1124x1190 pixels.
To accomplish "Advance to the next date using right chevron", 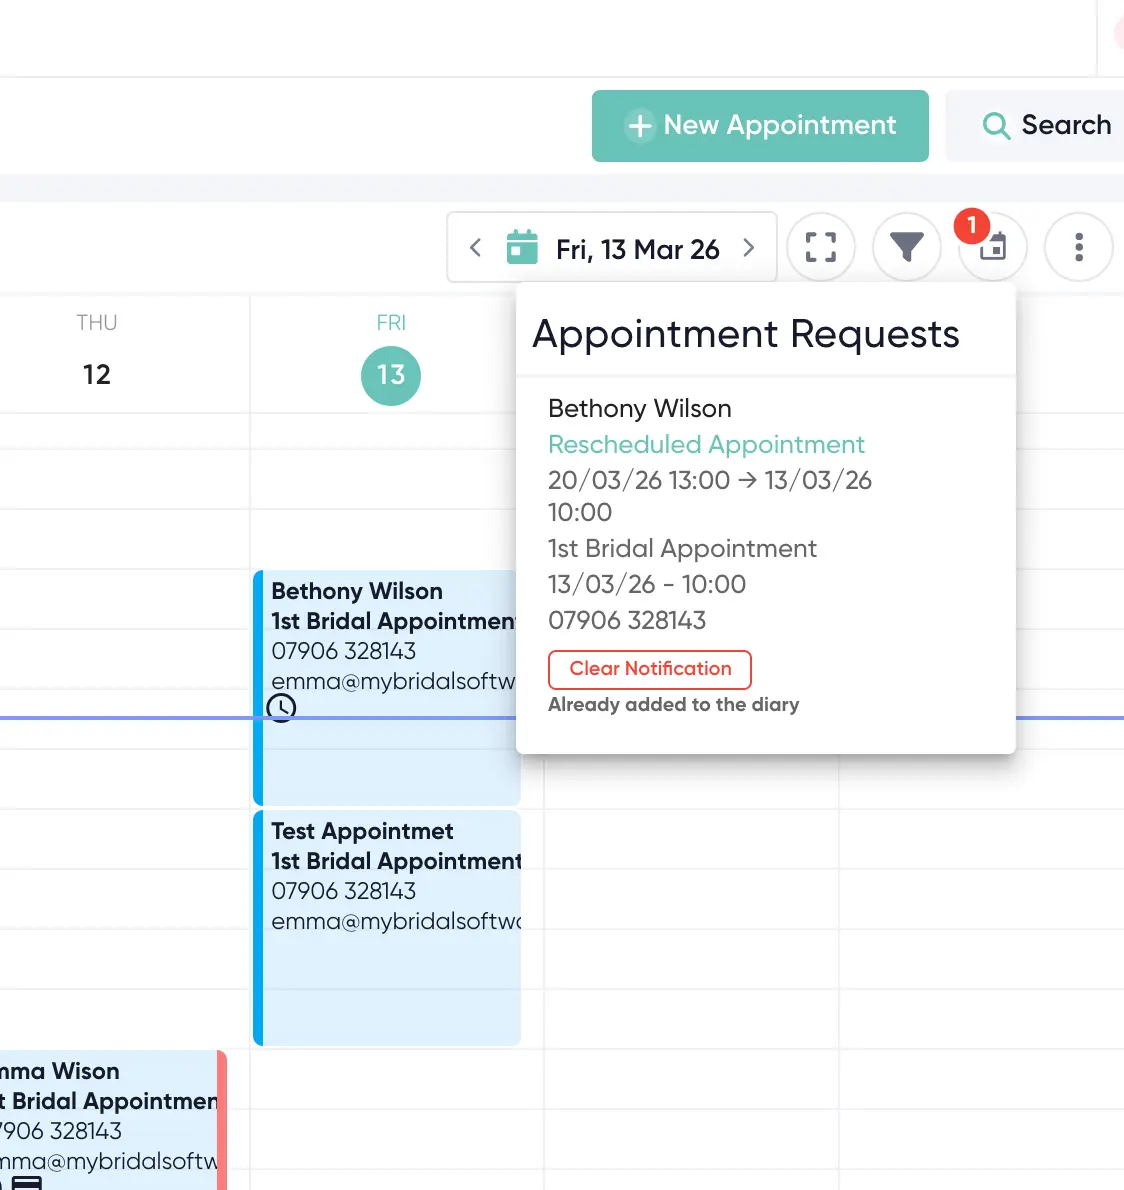I will click(748, 248).
